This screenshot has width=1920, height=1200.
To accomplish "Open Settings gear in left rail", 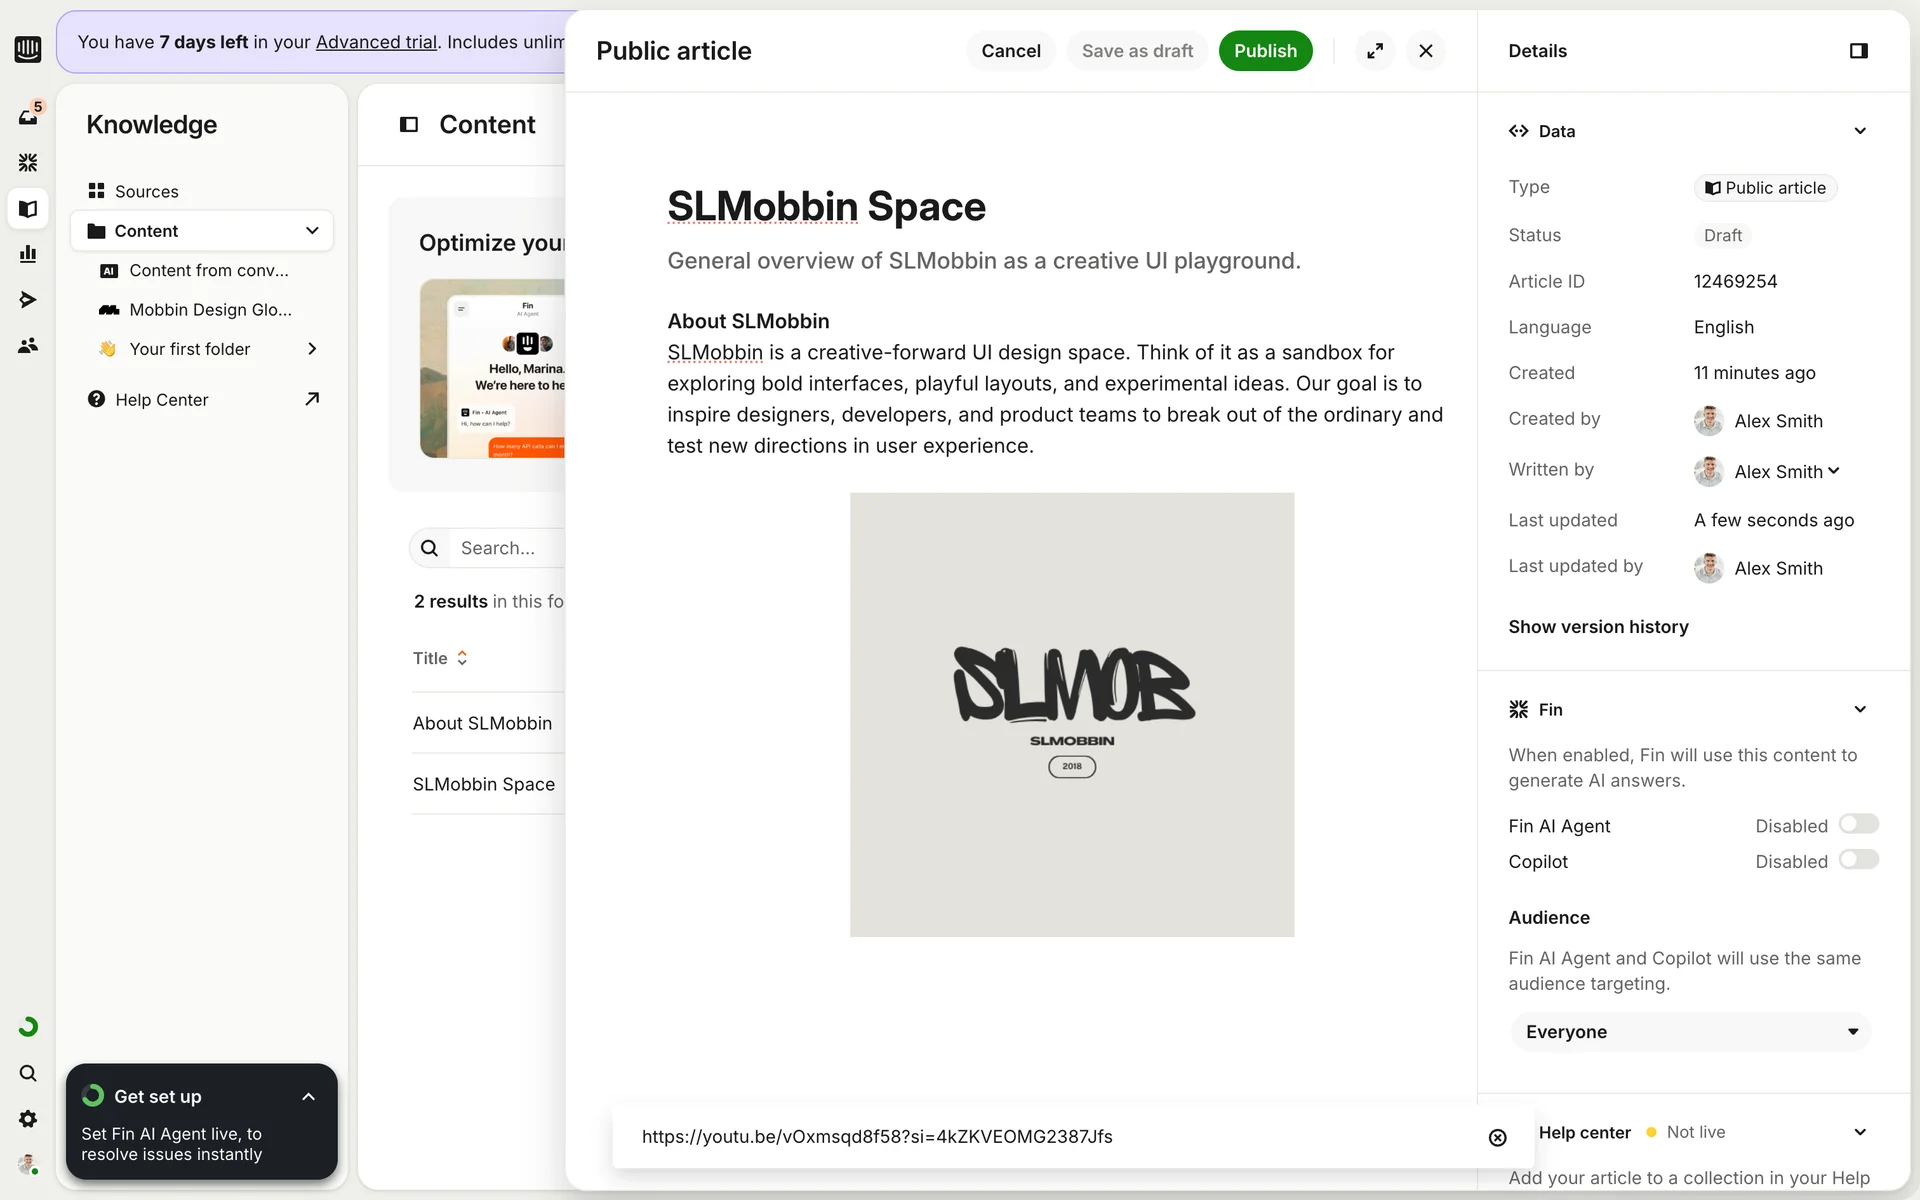I will (x=28, y=1119).
